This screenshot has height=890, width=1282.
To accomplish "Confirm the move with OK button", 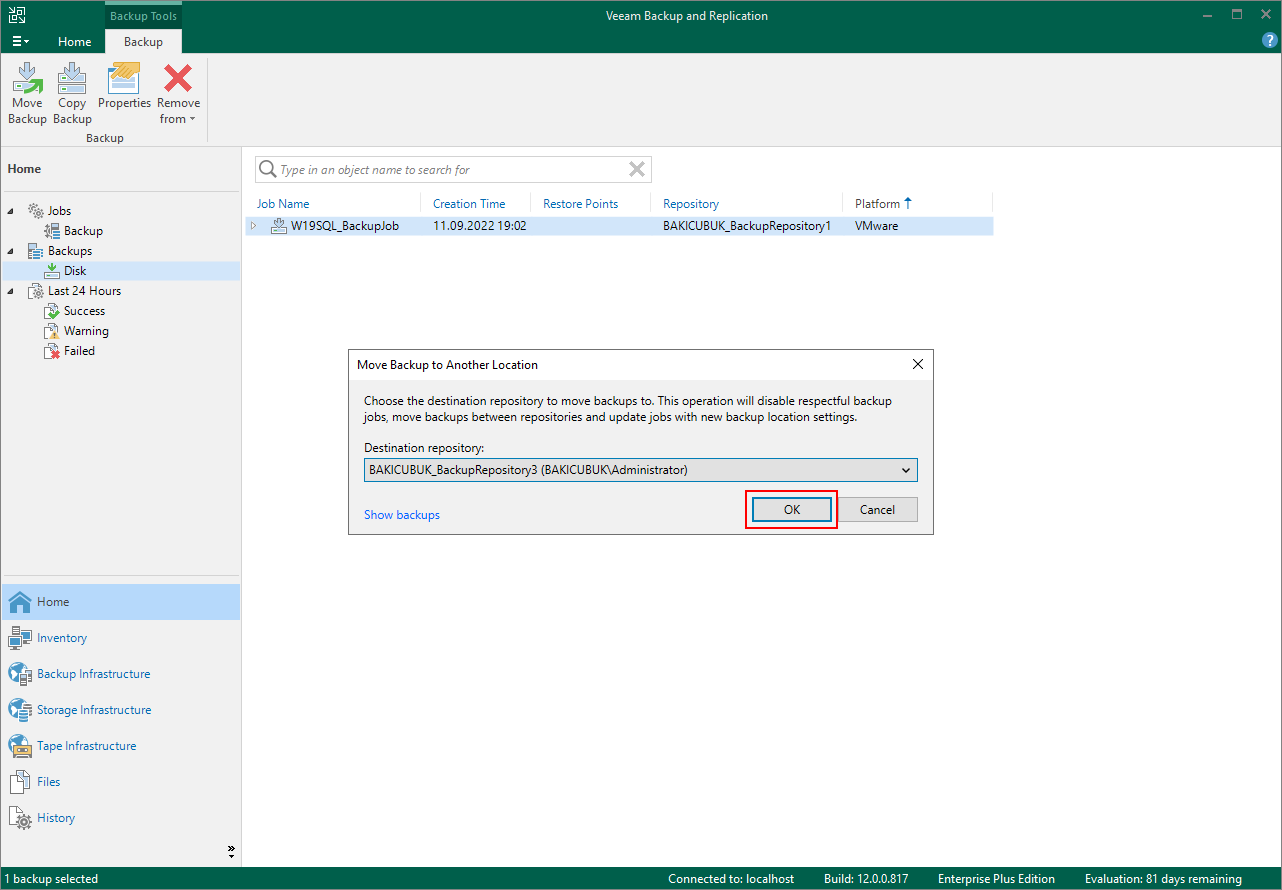I will [791, 510].
